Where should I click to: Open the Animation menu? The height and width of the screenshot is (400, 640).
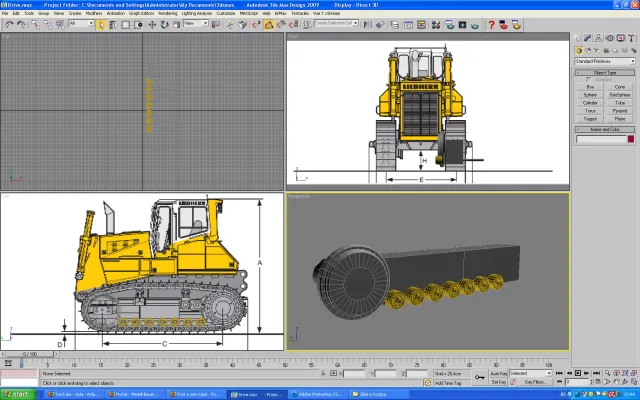click(x=116, y=13)
